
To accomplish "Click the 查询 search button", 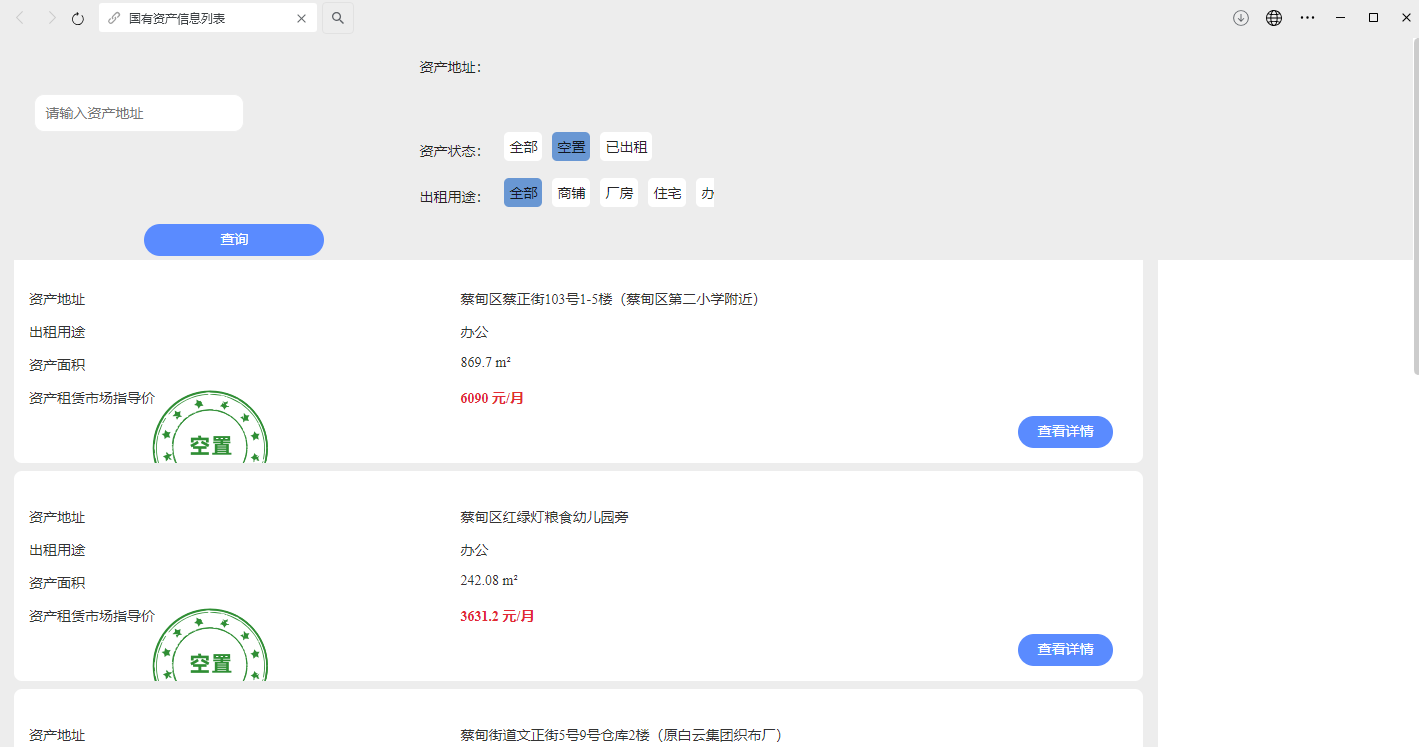I will [x=234, y=240].
